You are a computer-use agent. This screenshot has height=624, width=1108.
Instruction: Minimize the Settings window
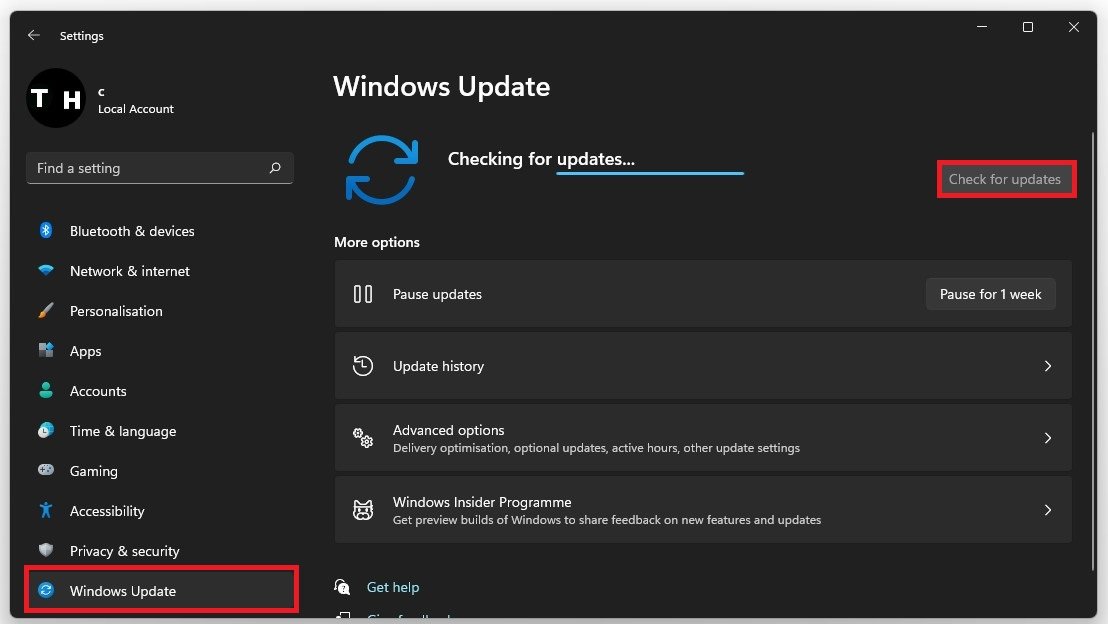[982, 27]
